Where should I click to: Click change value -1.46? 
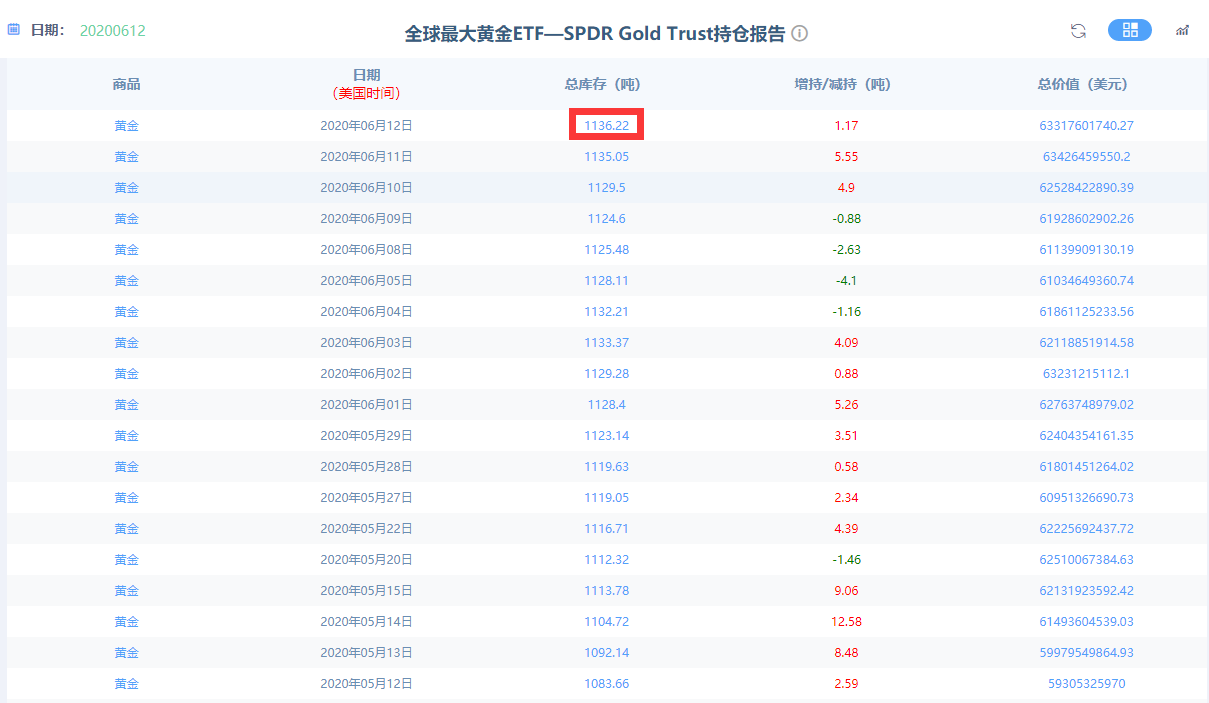[x=847, y=560]
